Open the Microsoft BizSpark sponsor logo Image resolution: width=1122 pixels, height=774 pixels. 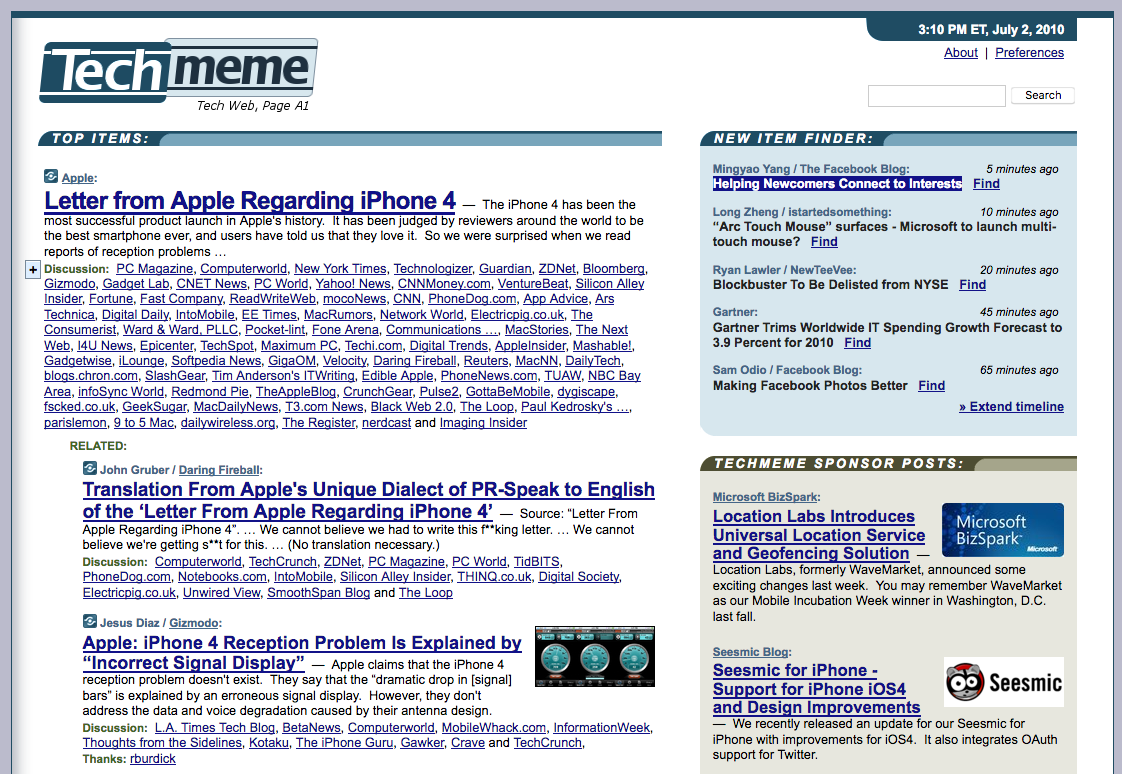(1003, 530)
